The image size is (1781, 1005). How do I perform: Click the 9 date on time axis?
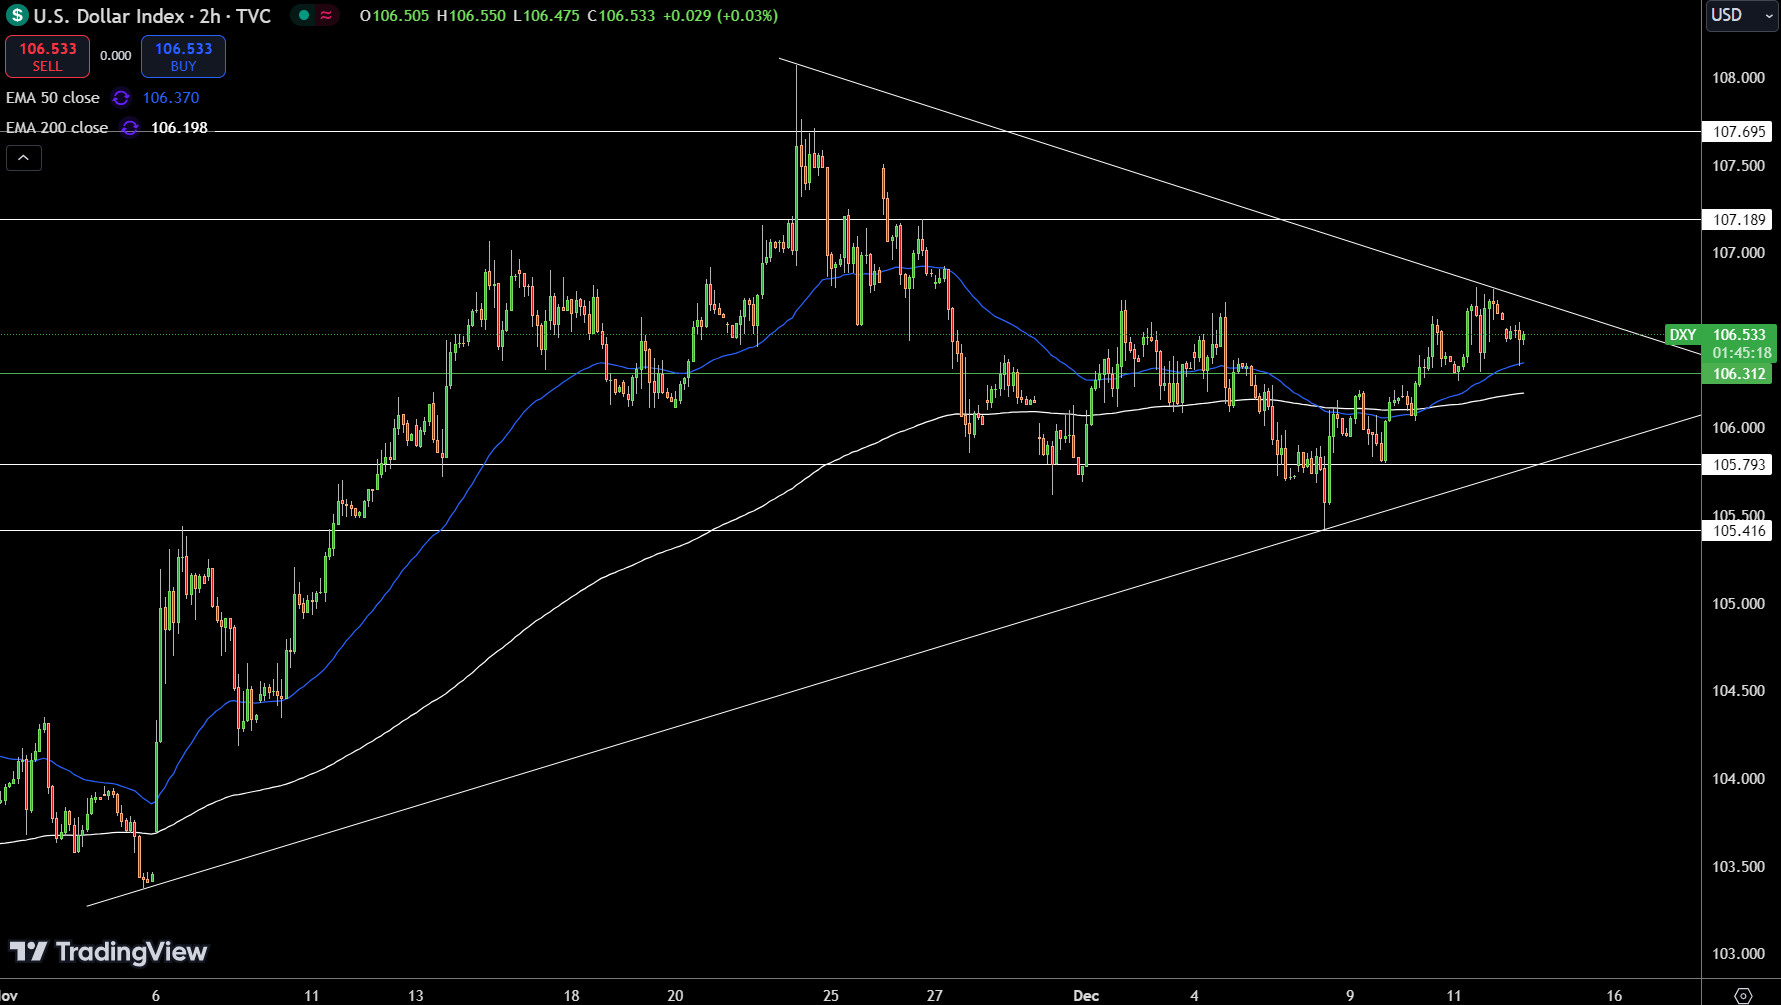pos(1350,996)
